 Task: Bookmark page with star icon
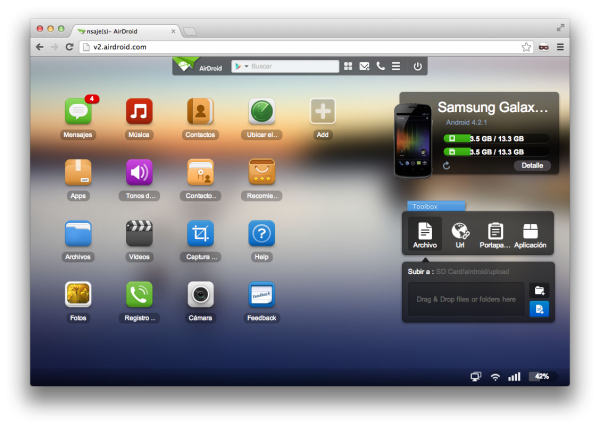point(526,47)
